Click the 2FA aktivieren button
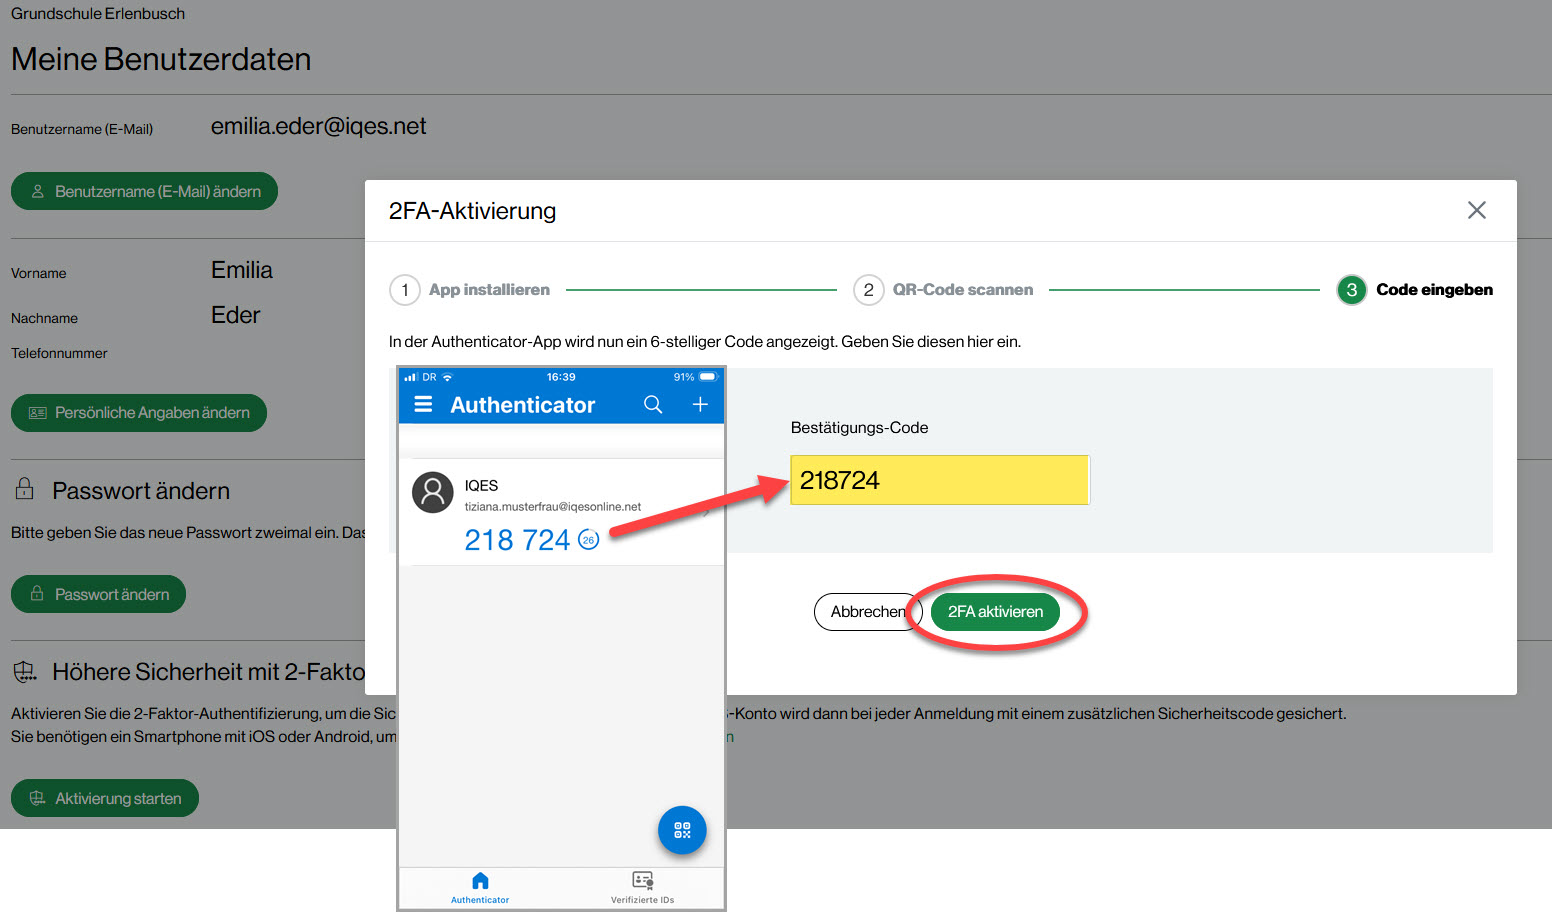 (995, 612)
